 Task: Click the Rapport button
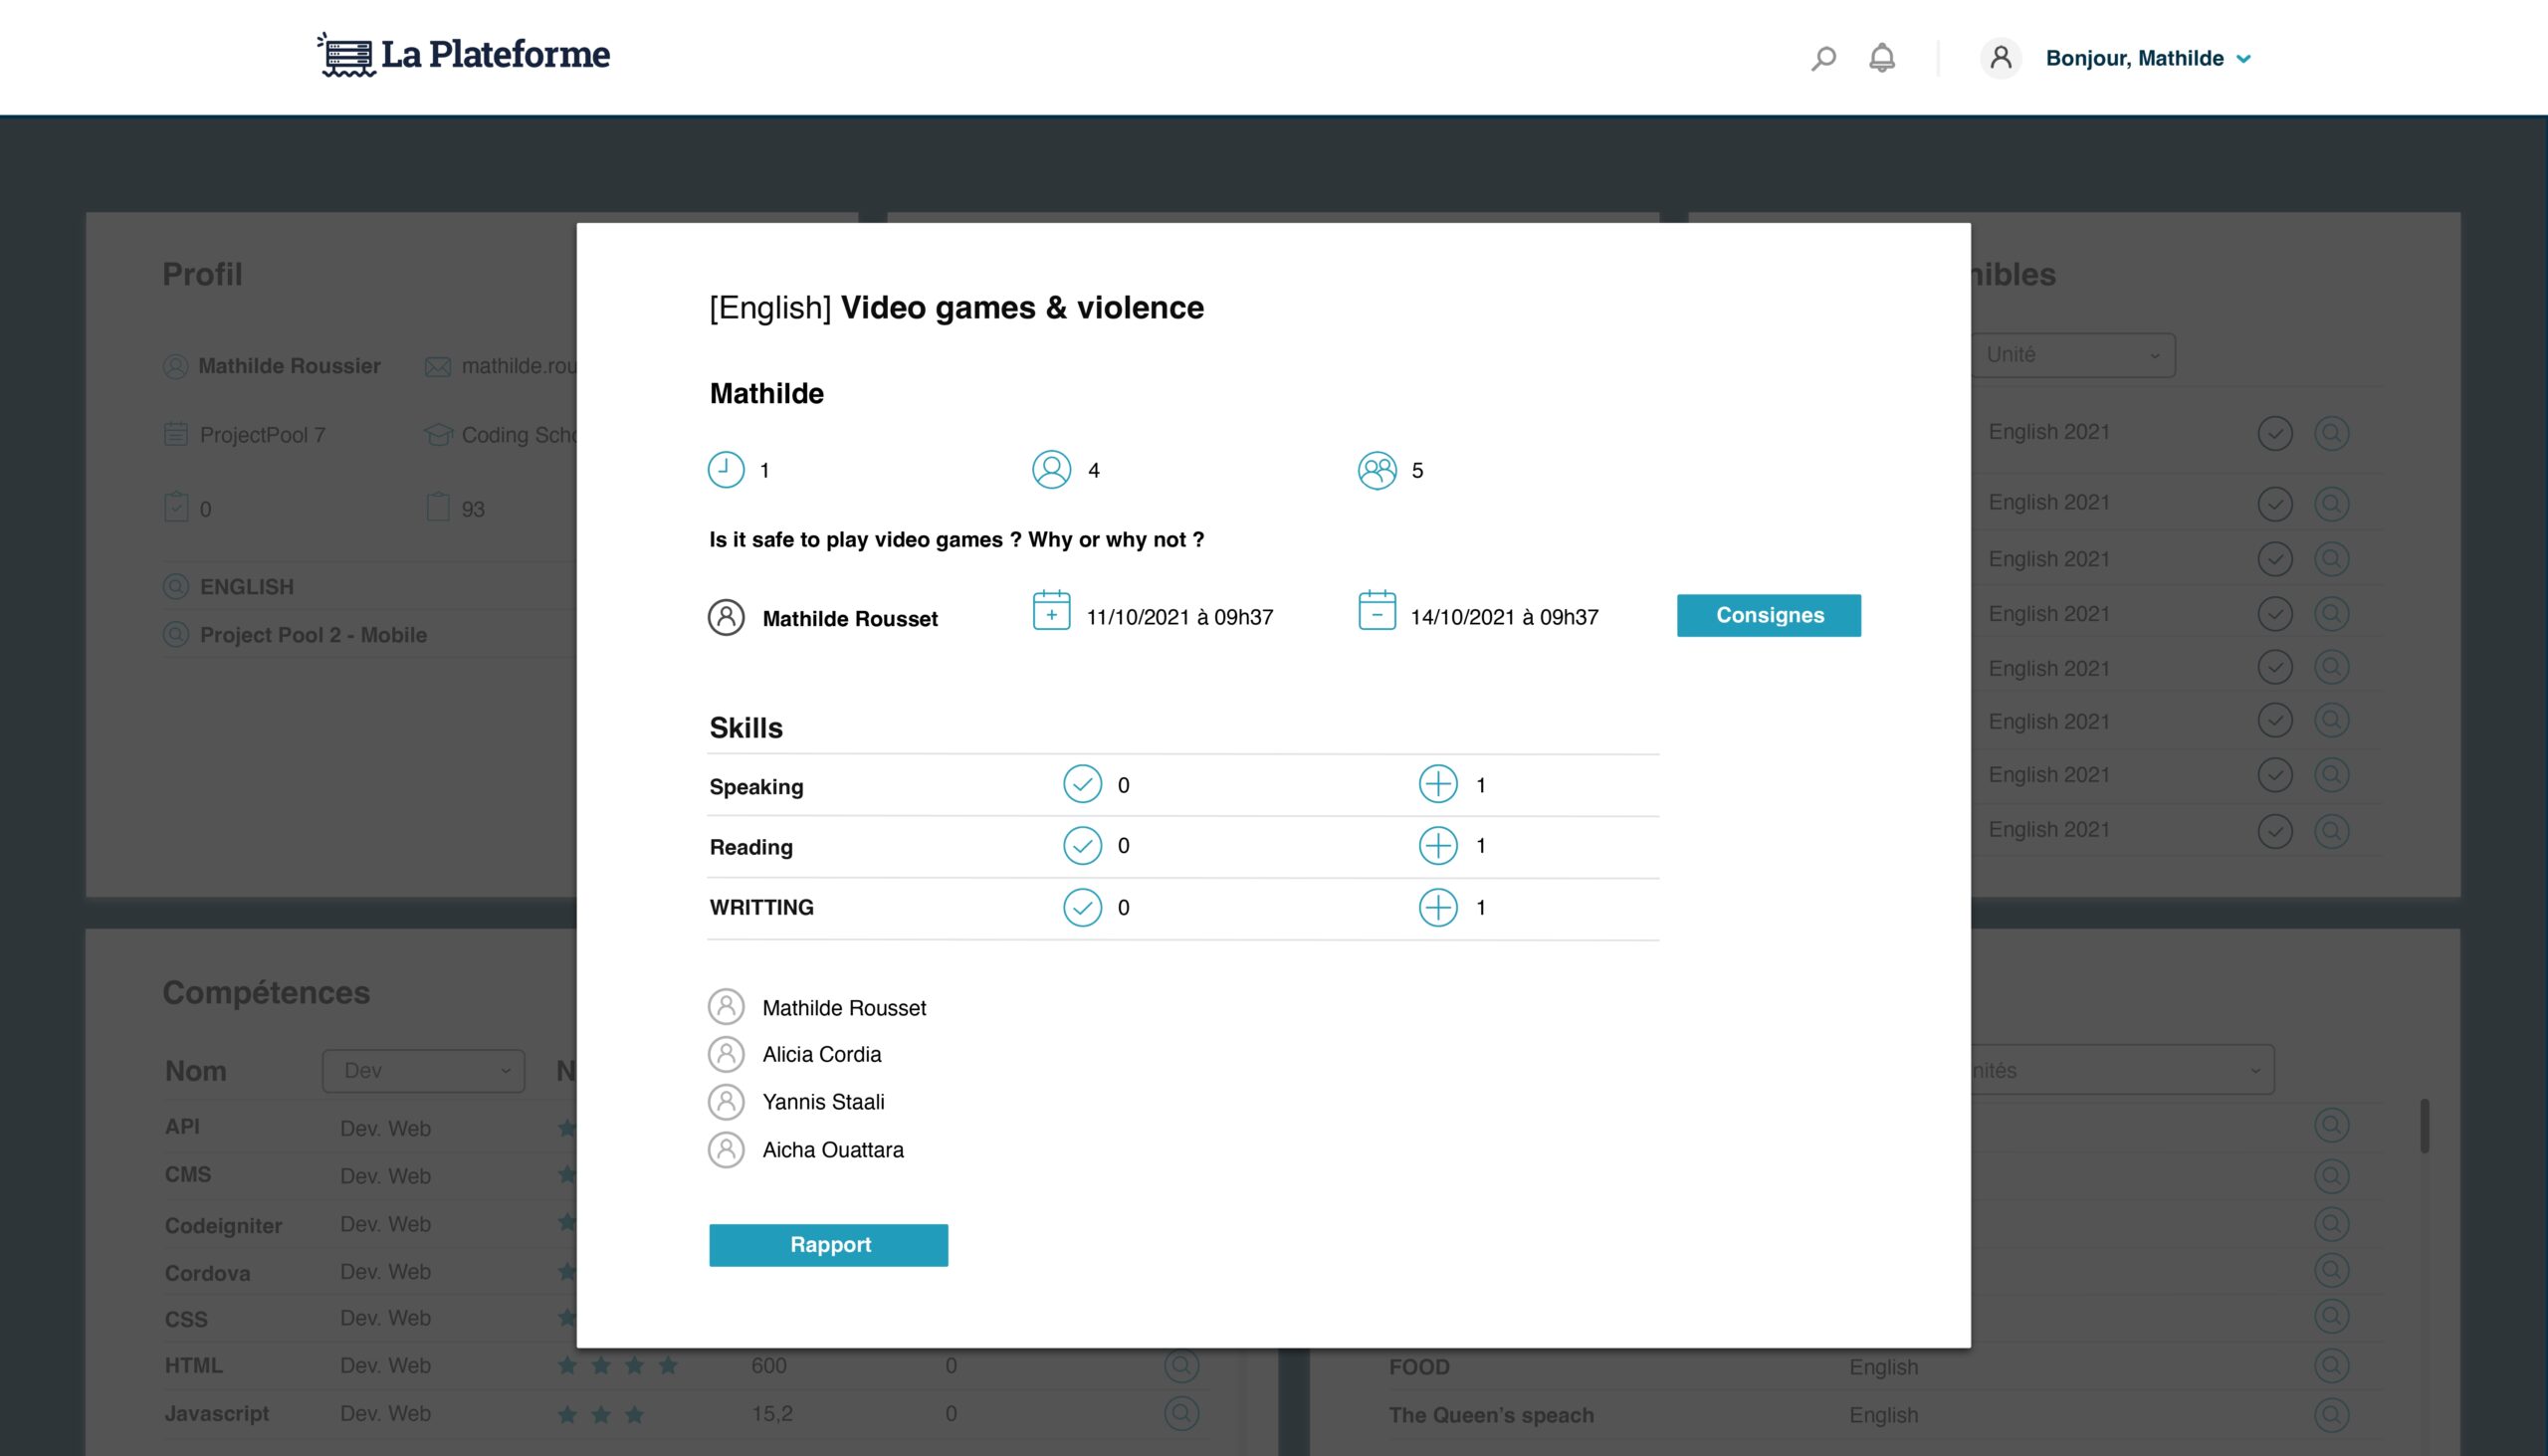click(828, 1245)
